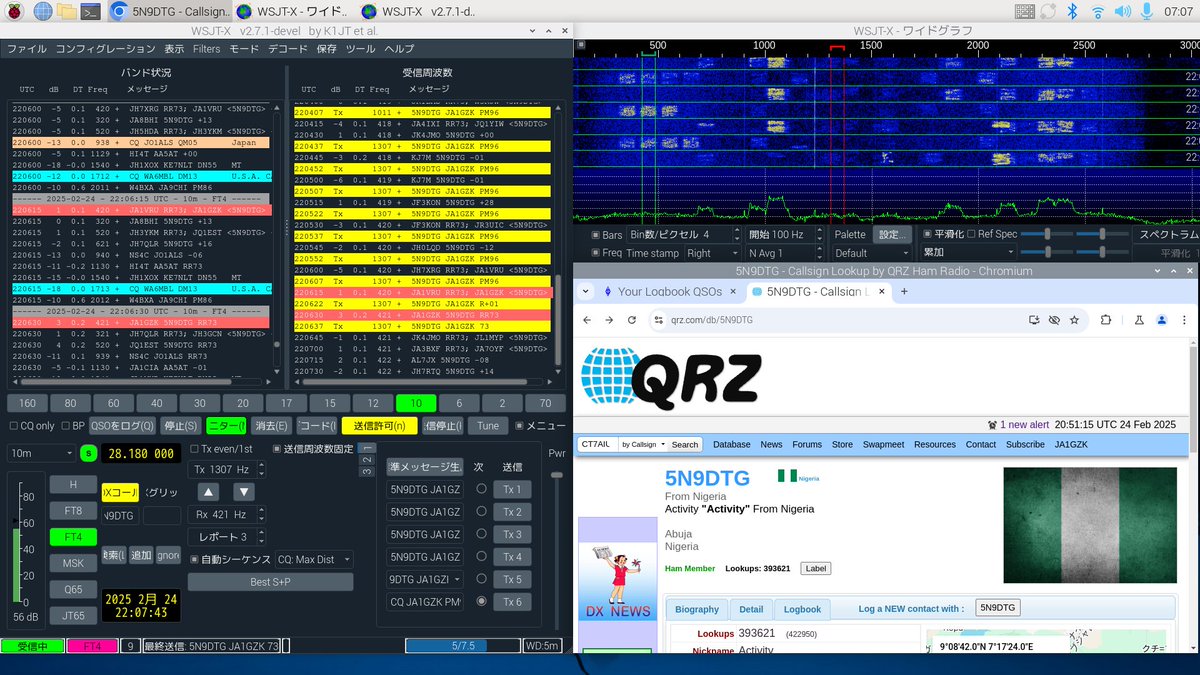Open the by Callsign search dropdown
The image size is (1200, 675).
(x=641, y=444)
